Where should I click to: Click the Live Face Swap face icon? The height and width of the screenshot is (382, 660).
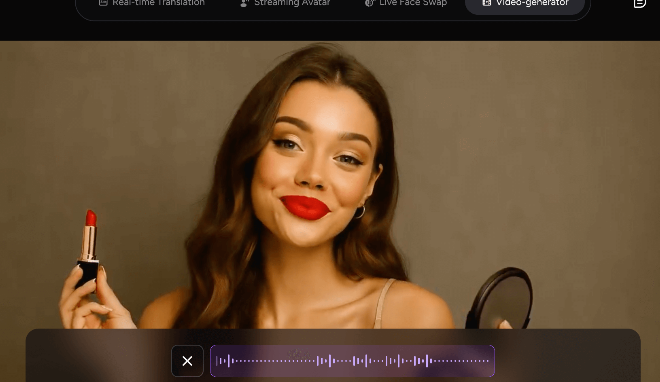tap(369, 3)
